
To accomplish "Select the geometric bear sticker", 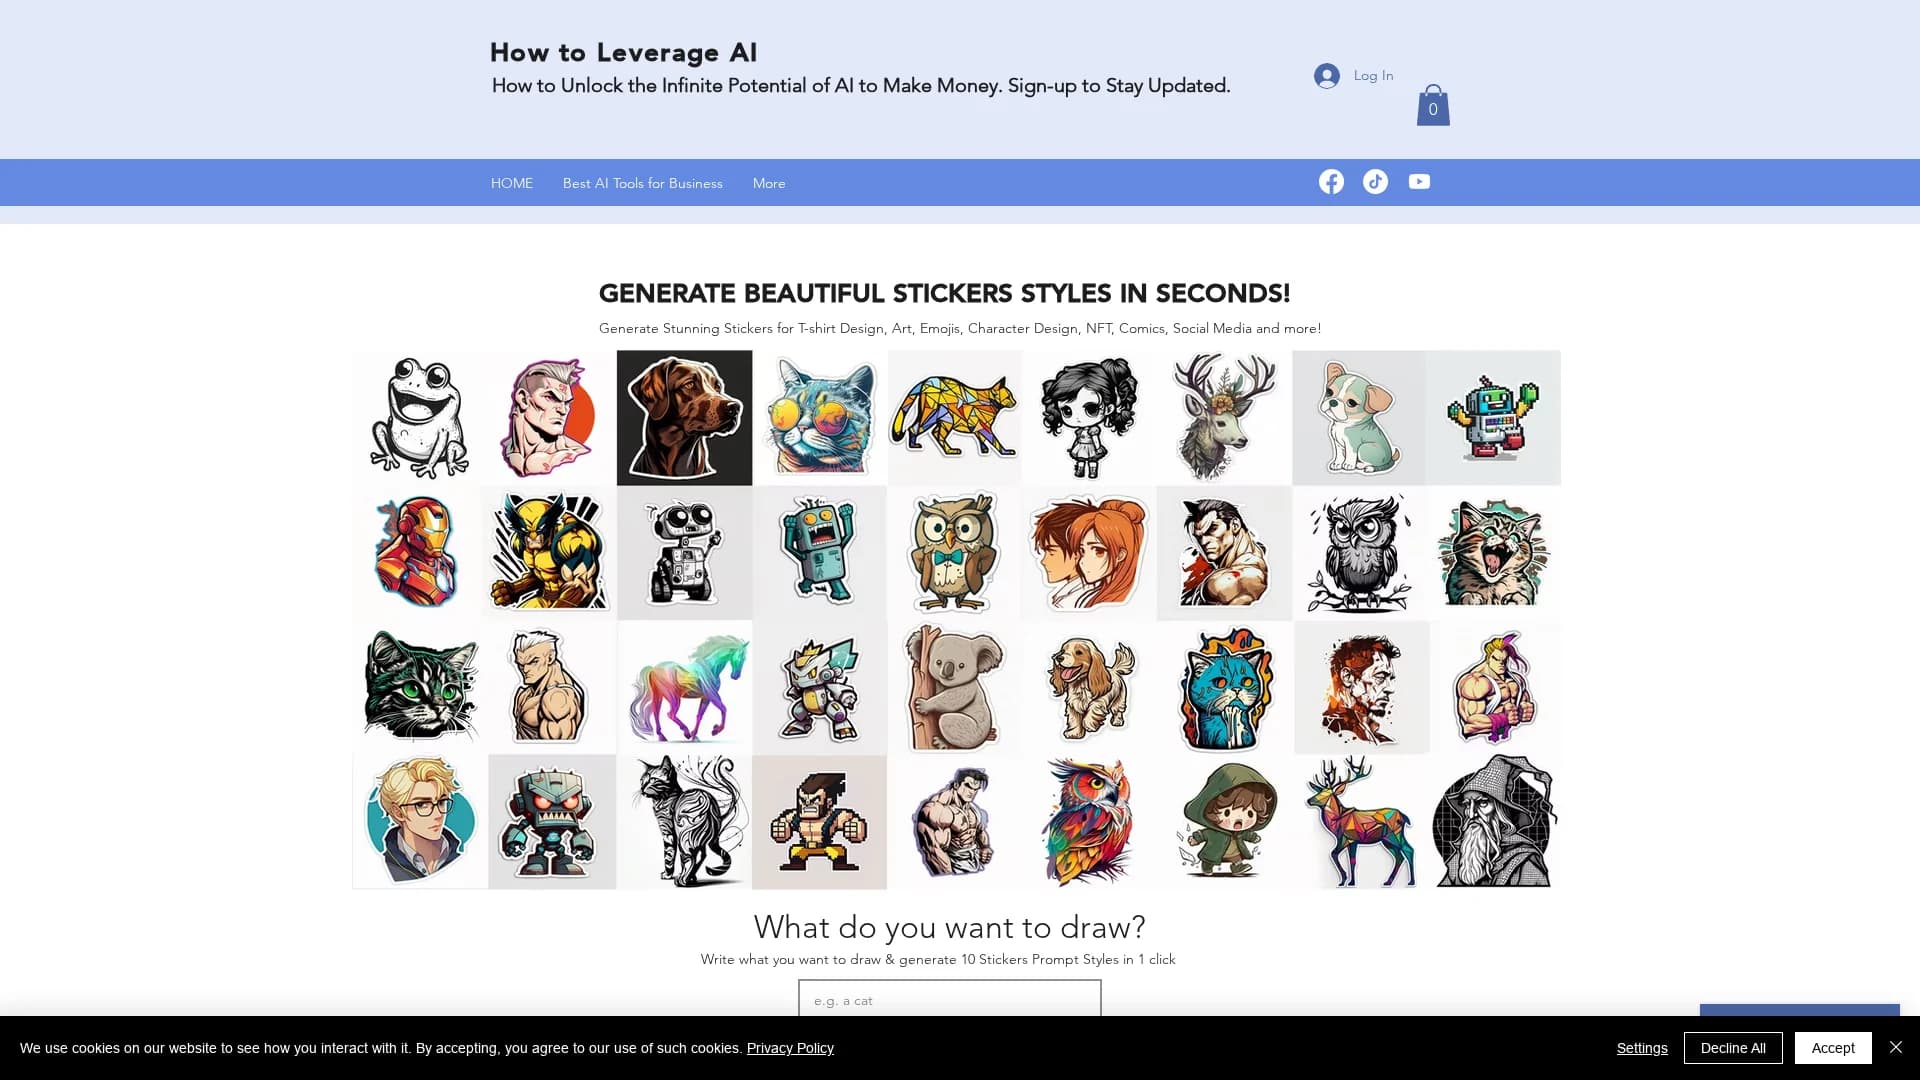I will 955,418.
